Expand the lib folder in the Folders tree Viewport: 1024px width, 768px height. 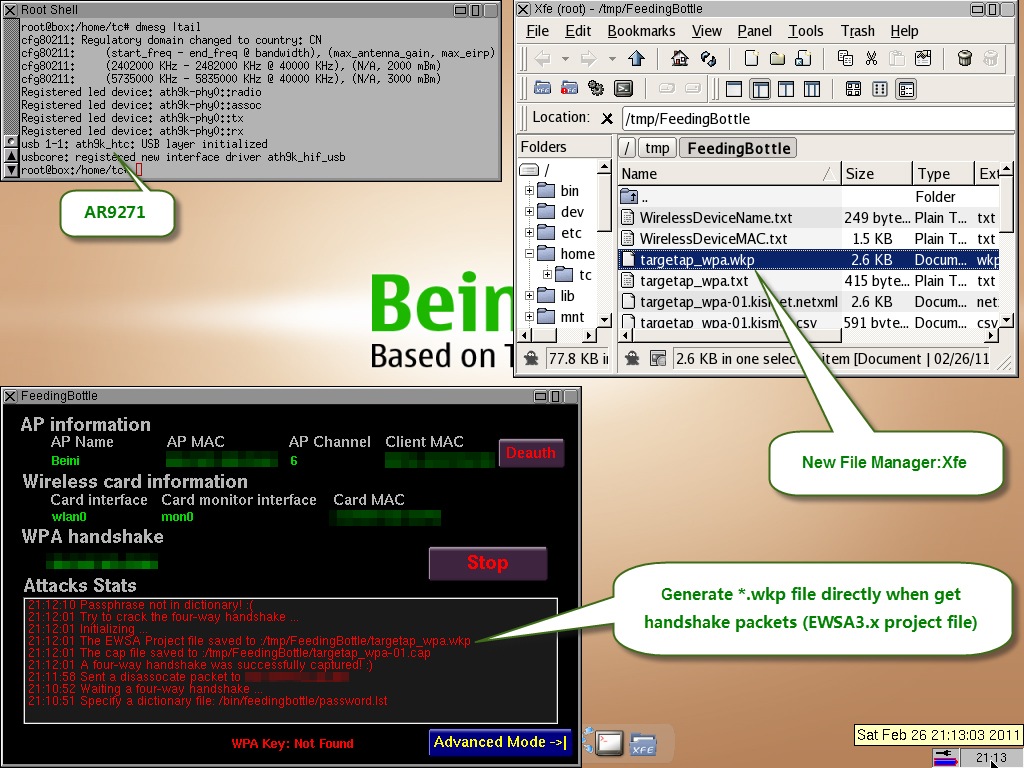point(529,295)
